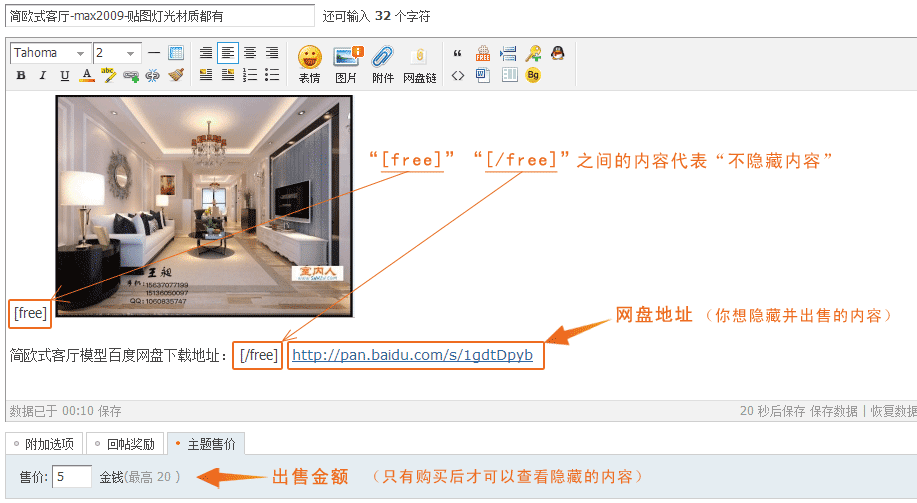The height and width of the screenshot is (503, 917).
Task: Paste from Word document icon
Action: point(482,75)
